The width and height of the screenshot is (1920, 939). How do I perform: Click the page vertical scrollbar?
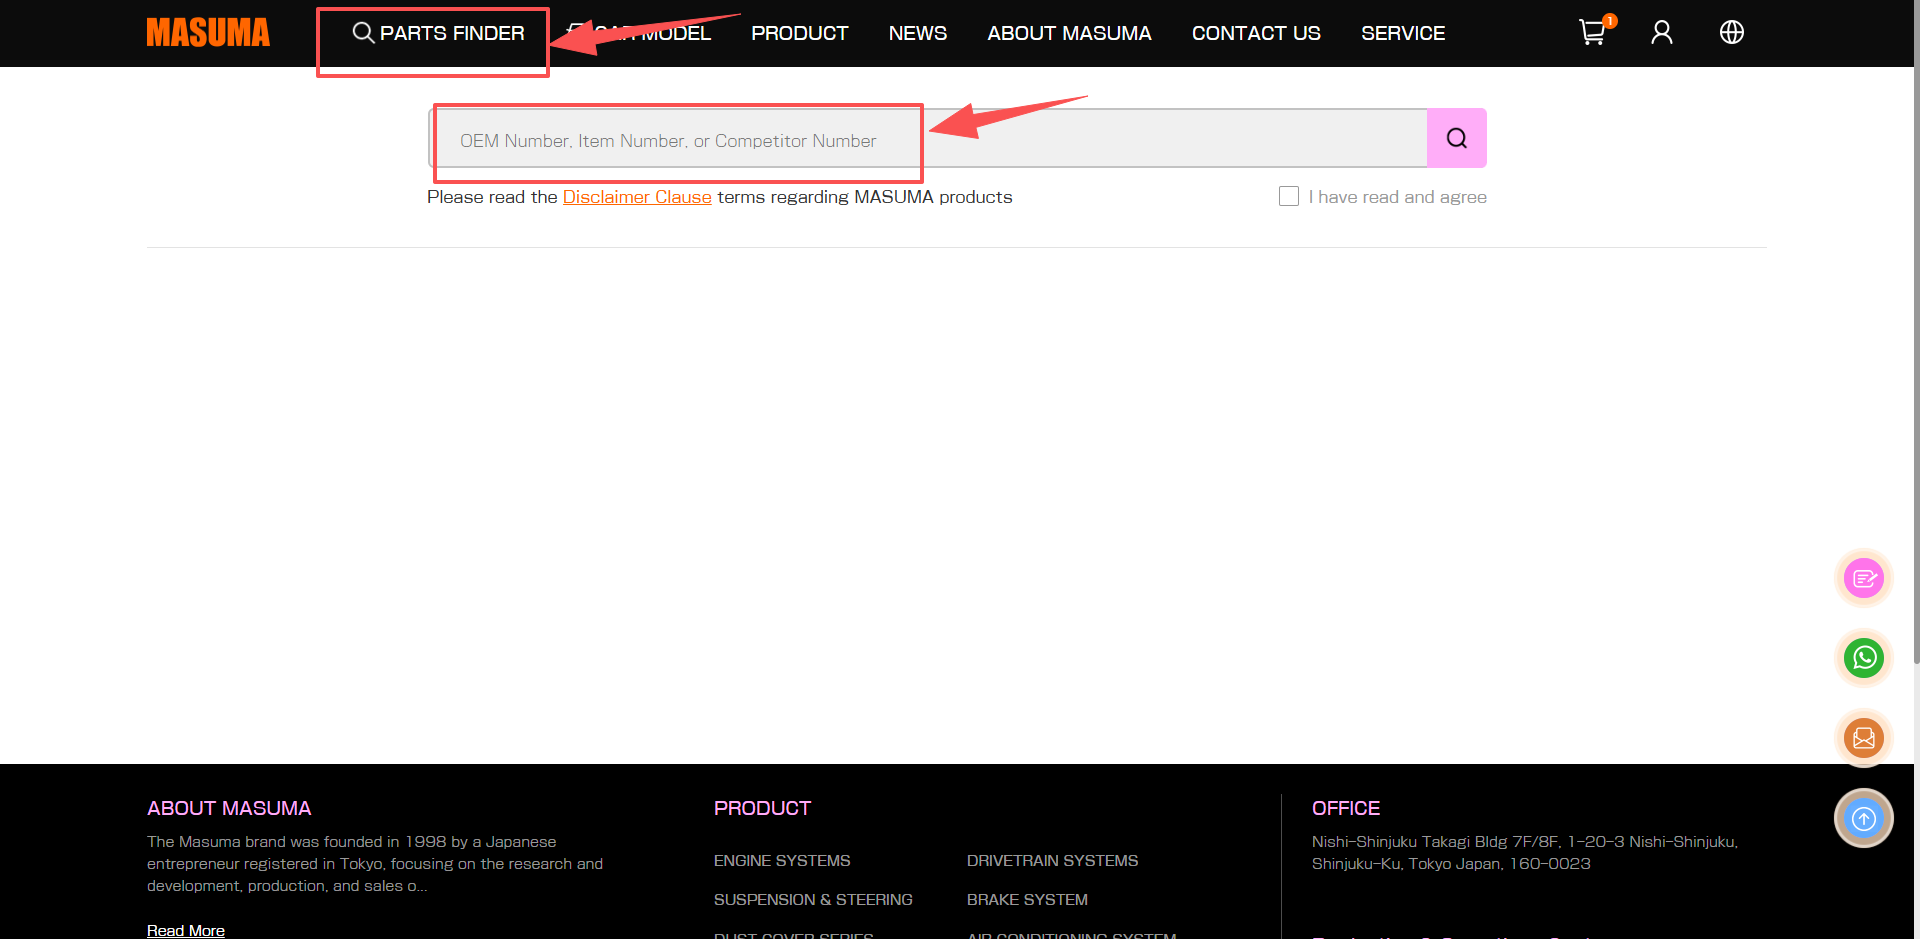point(1916,330)
